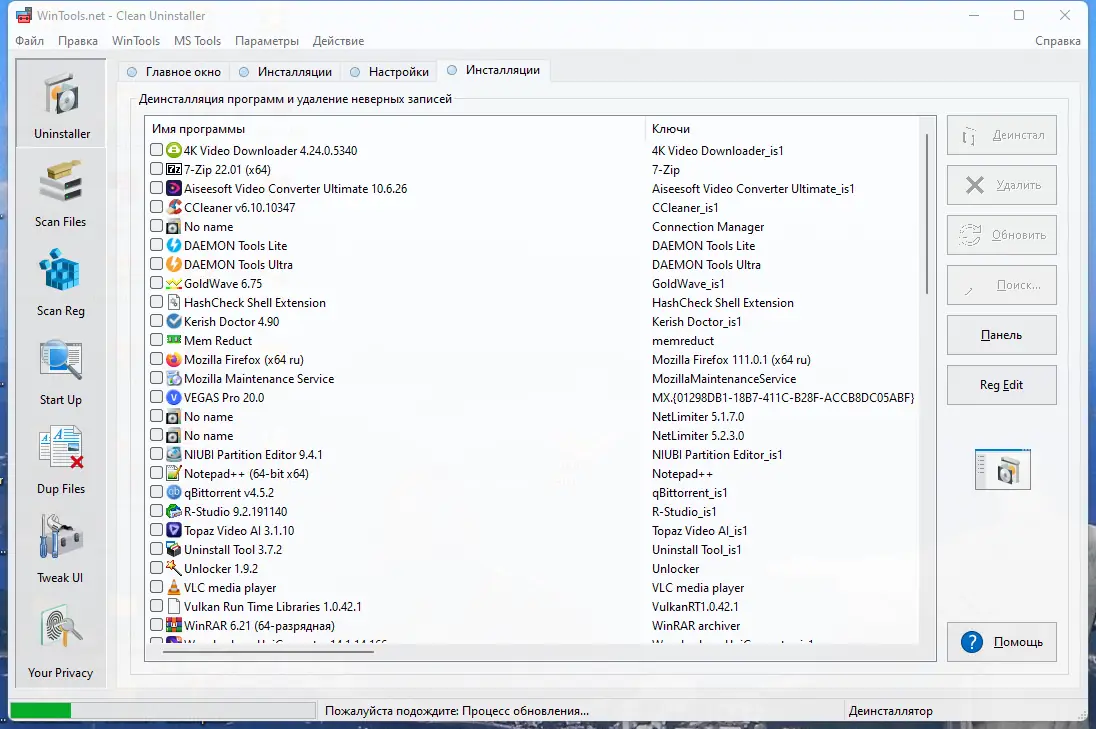
Task: Select the Главное окно radio tab
Action: (174, 71)
